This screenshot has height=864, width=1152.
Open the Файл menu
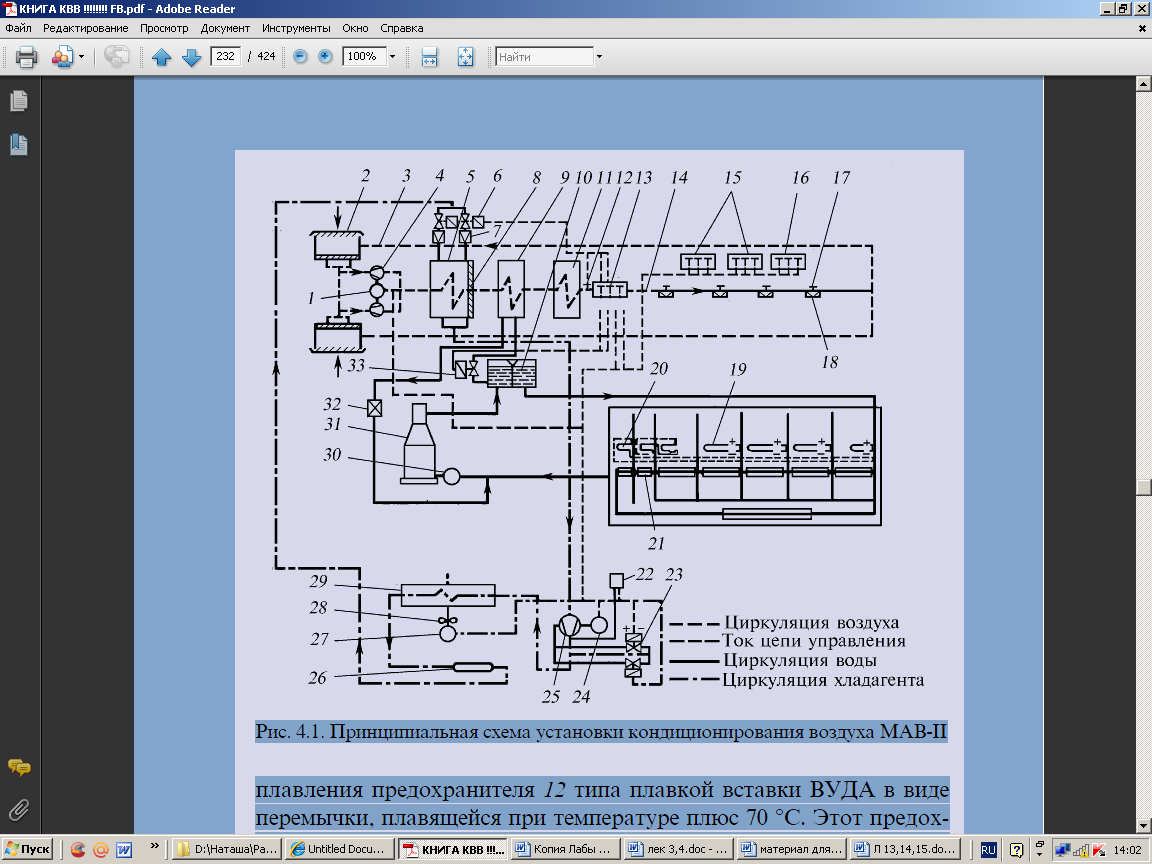(18, 28)
